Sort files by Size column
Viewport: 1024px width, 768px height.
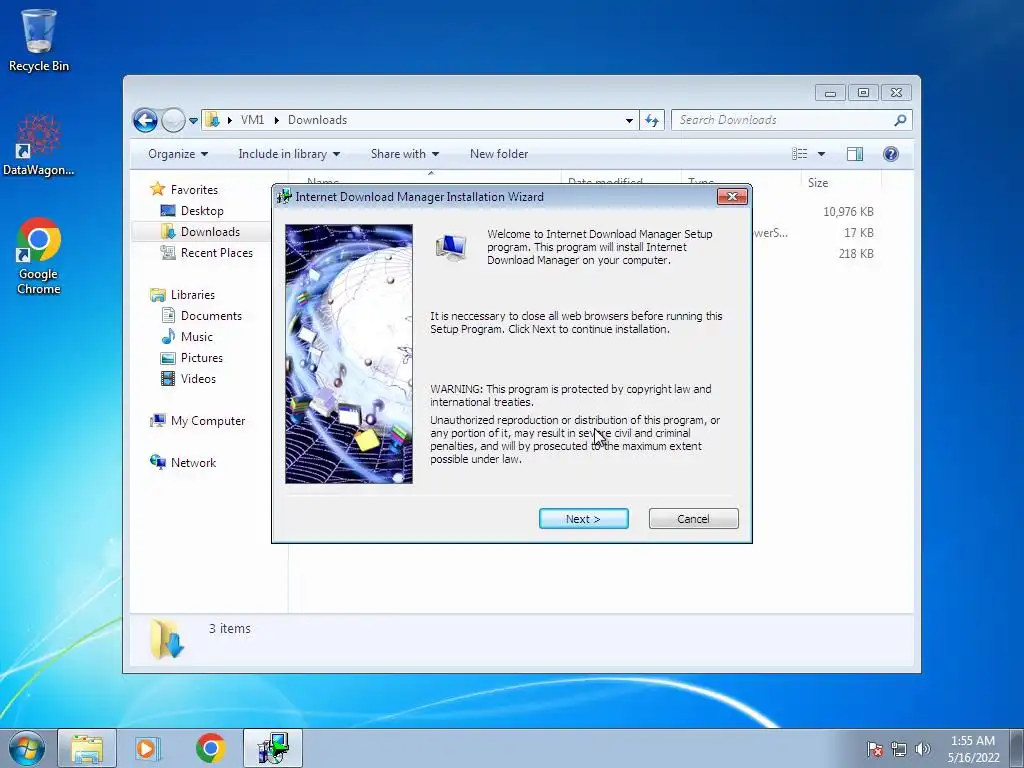pos(839,183)
